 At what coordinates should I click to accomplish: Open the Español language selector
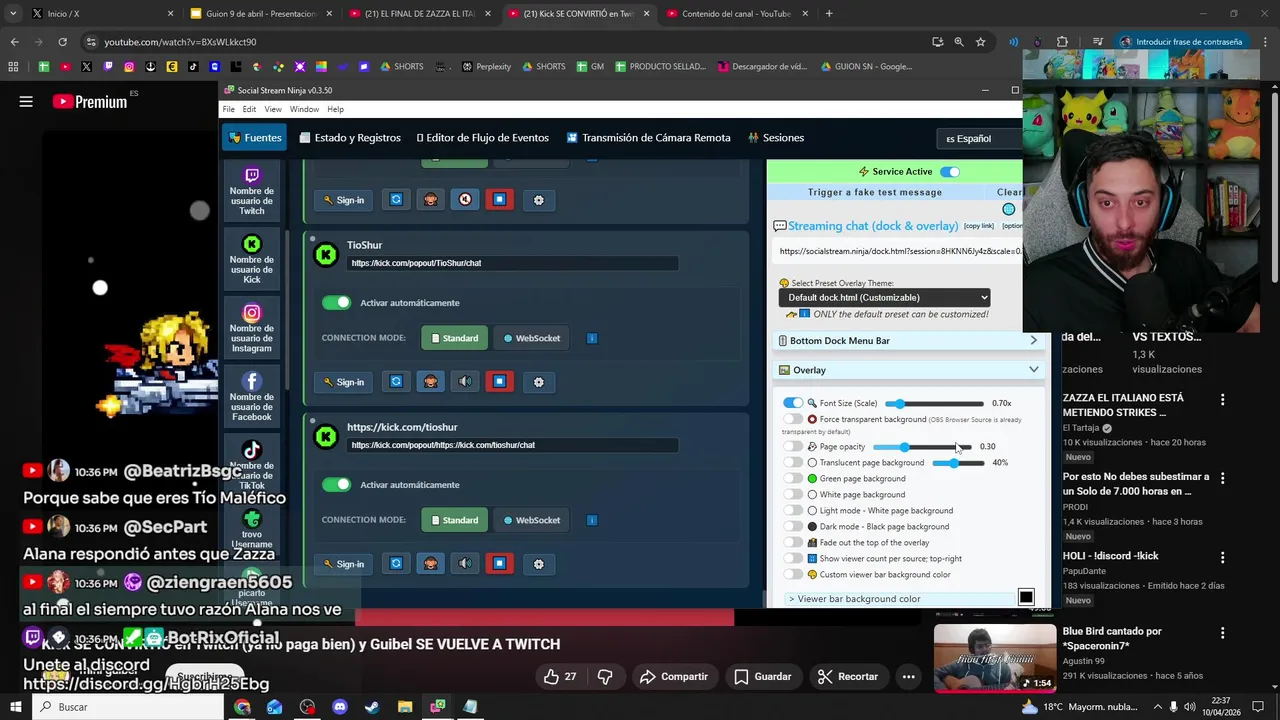click(x=978, y=138)
